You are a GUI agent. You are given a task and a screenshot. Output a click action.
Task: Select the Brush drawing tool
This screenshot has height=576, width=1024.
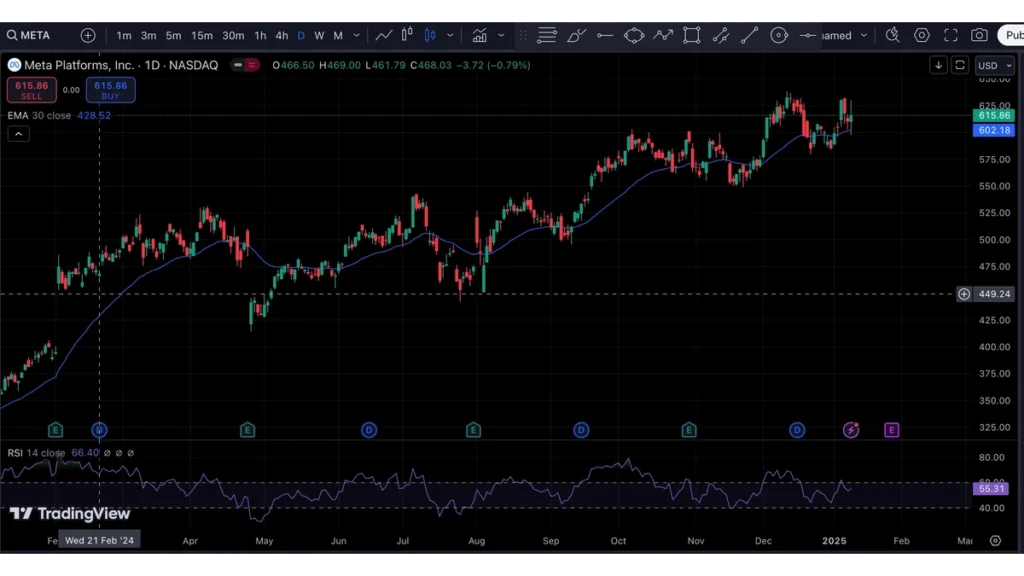tap(576, 35)
